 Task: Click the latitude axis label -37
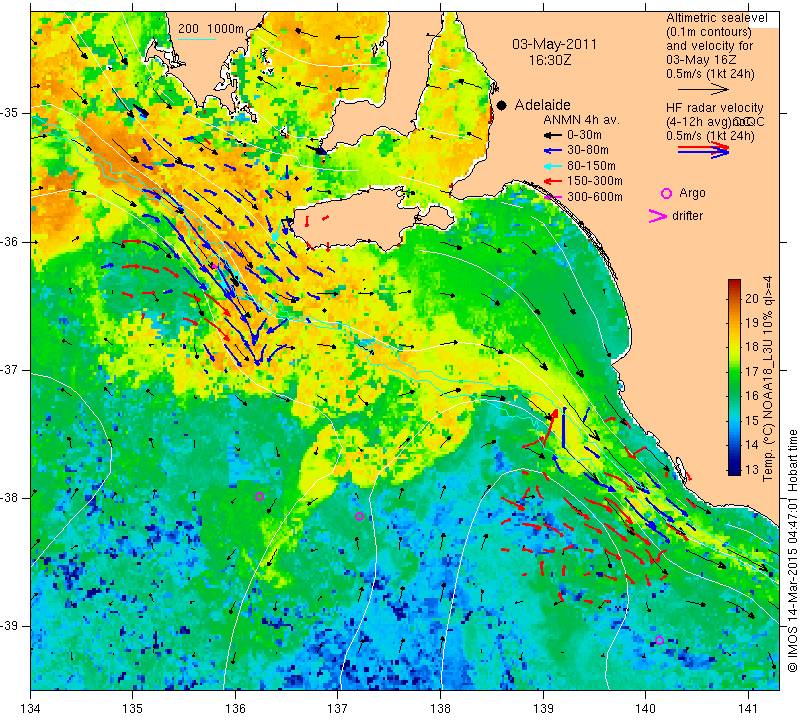10,369
